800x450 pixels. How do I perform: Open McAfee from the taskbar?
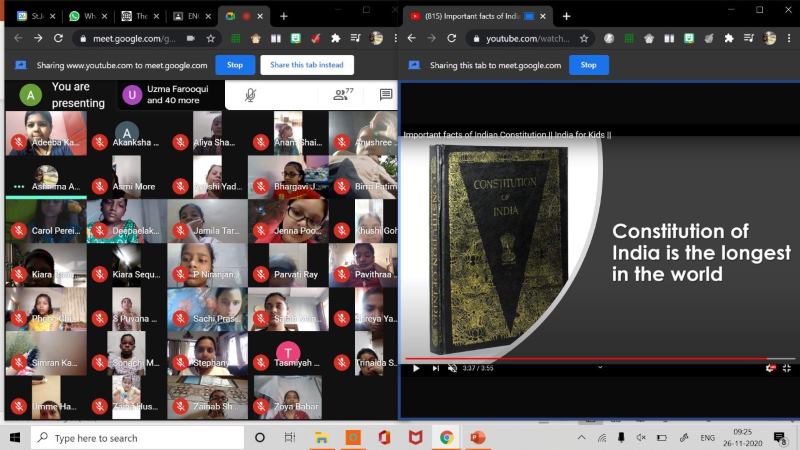[415, 438]
